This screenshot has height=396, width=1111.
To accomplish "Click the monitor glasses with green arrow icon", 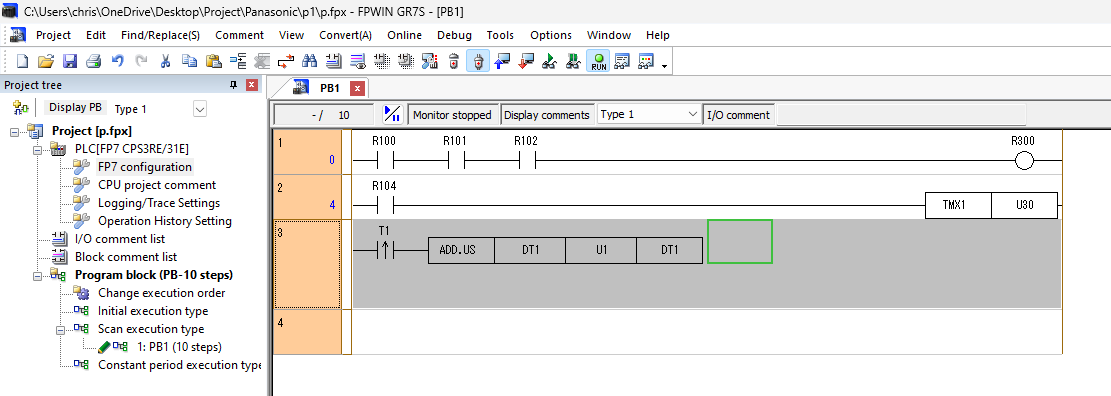I will click(550, 62).
